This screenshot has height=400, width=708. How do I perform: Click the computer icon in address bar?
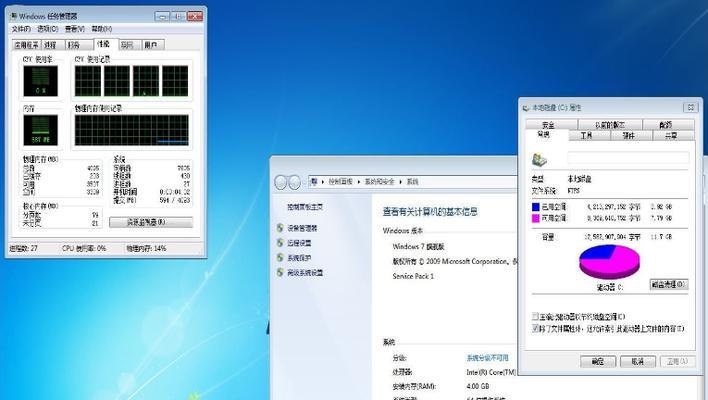click(x=313, y=181)
